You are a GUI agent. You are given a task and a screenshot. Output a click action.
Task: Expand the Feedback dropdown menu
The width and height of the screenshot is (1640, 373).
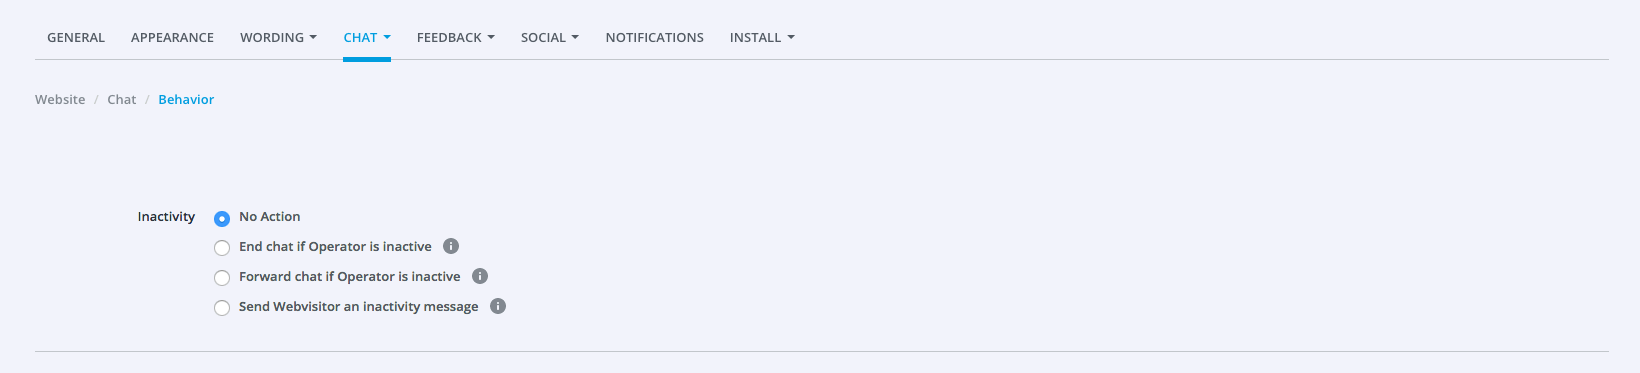pos(456,37)
